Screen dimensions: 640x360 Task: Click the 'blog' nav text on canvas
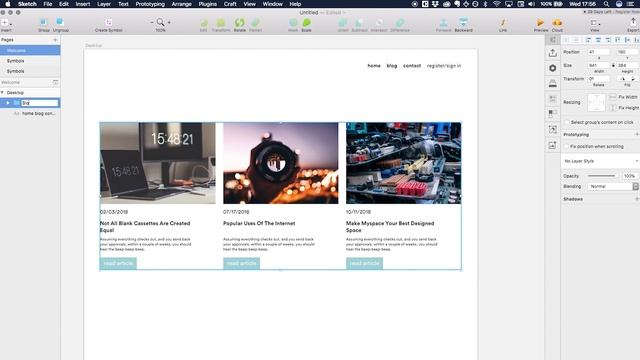pyautogui.click(x=392, y=66)
